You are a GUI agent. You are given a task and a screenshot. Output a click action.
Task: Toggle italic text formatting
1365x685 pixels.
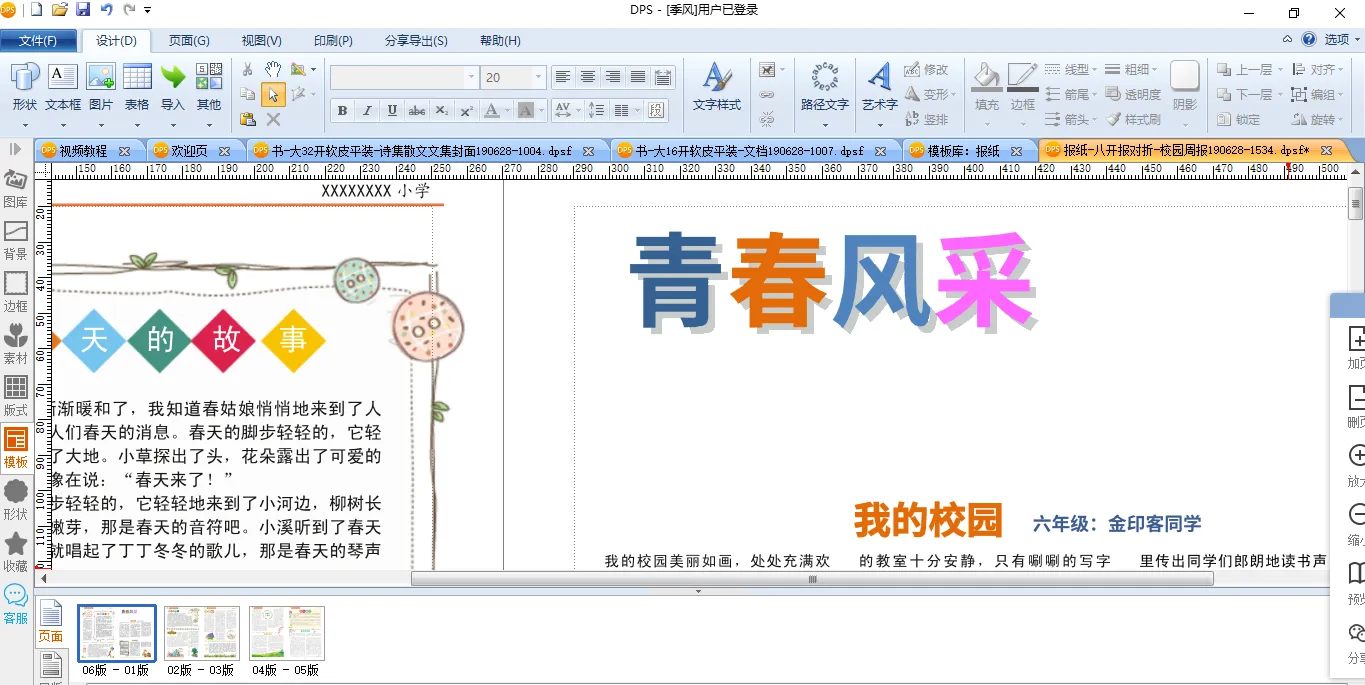(367, 111)
